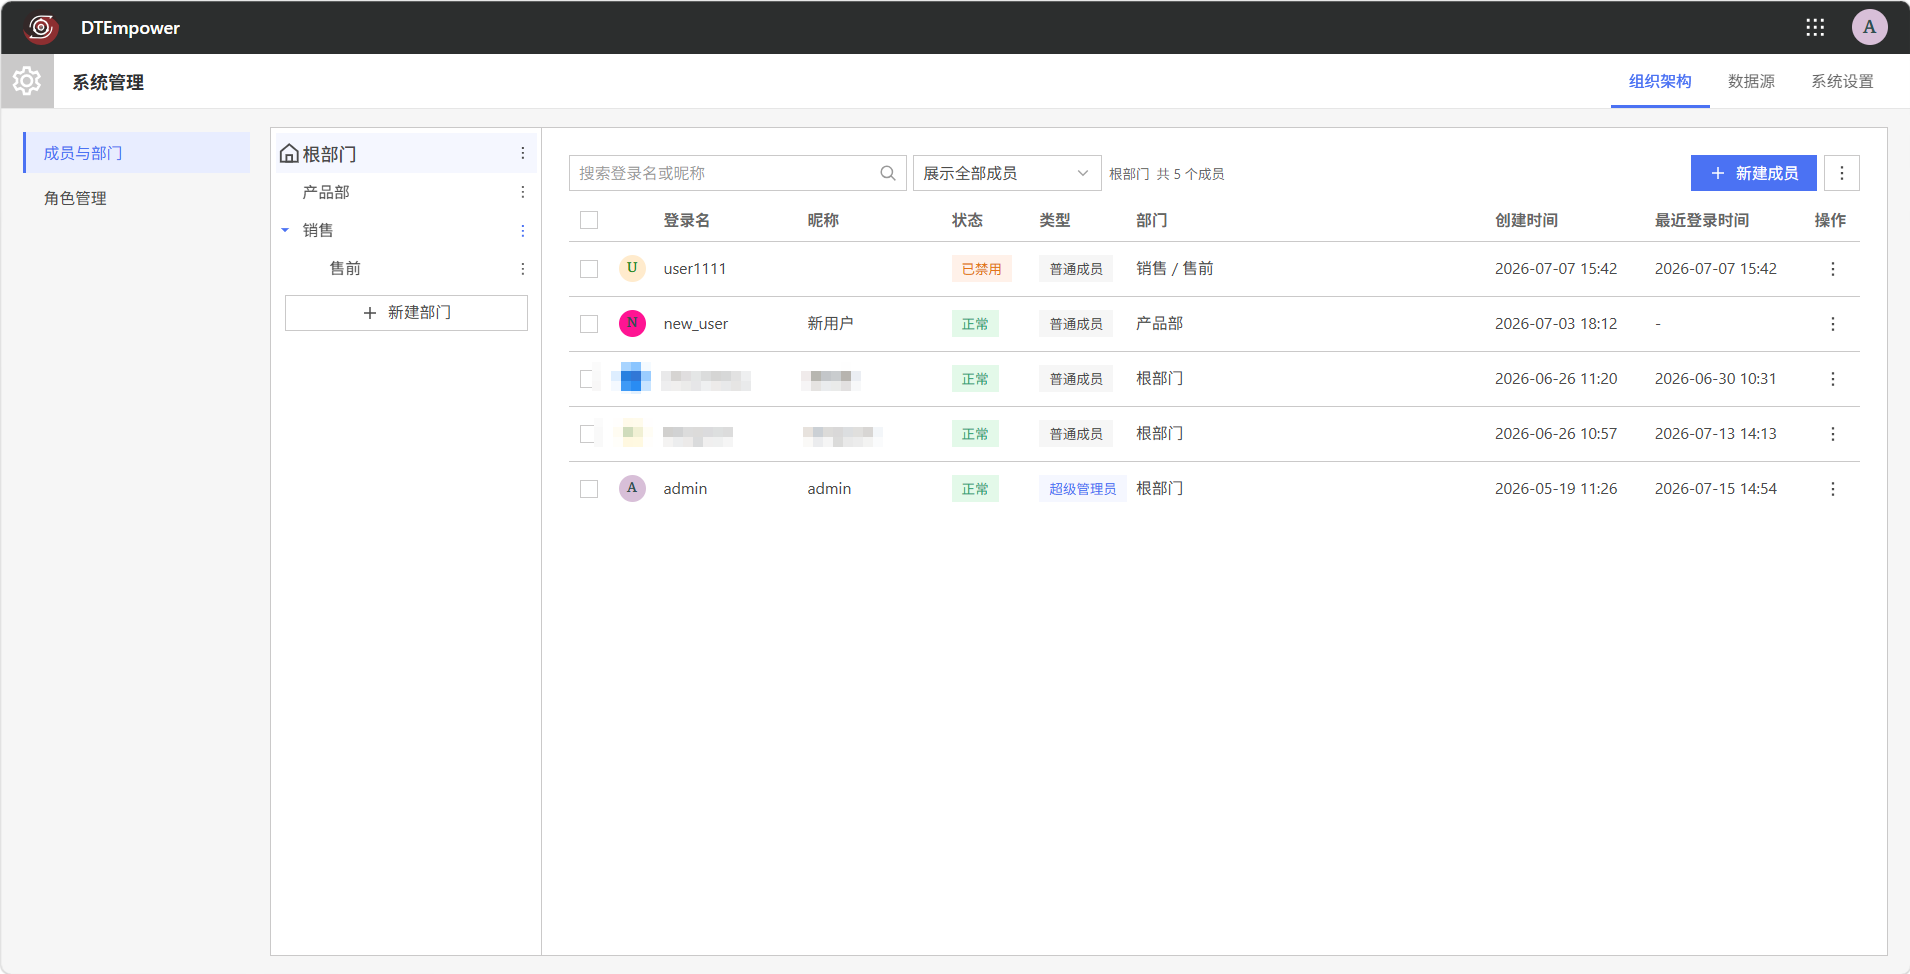1910x974 pixels.
Task: Open actions menu for 2026-06-26 10:57 row
Action: click(1832, 434)
